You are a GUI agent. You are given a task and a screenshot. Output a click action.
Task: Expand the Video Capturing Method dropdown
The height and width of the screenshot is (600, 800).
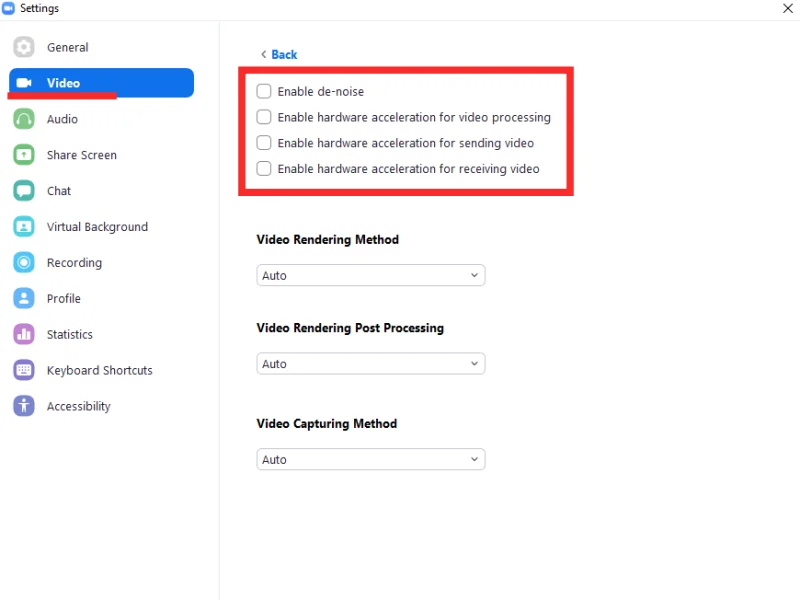[x=370, y=460]
